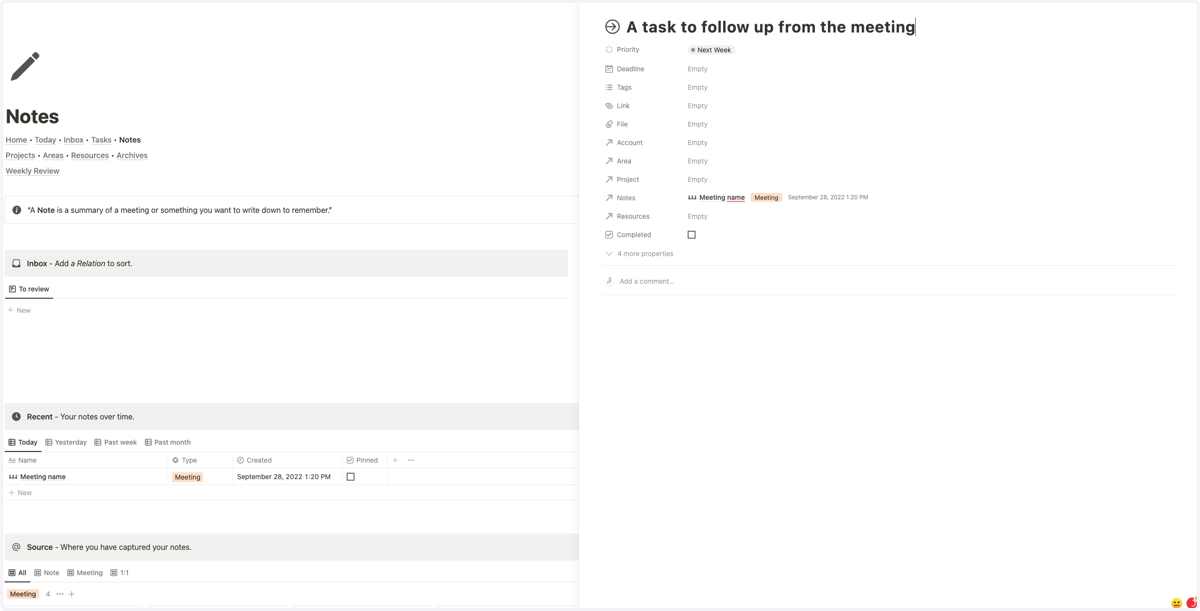This screenshot has width=1200, height=611.
Task: Click the @ icon beside Source
Action: [x=16, y=547]
